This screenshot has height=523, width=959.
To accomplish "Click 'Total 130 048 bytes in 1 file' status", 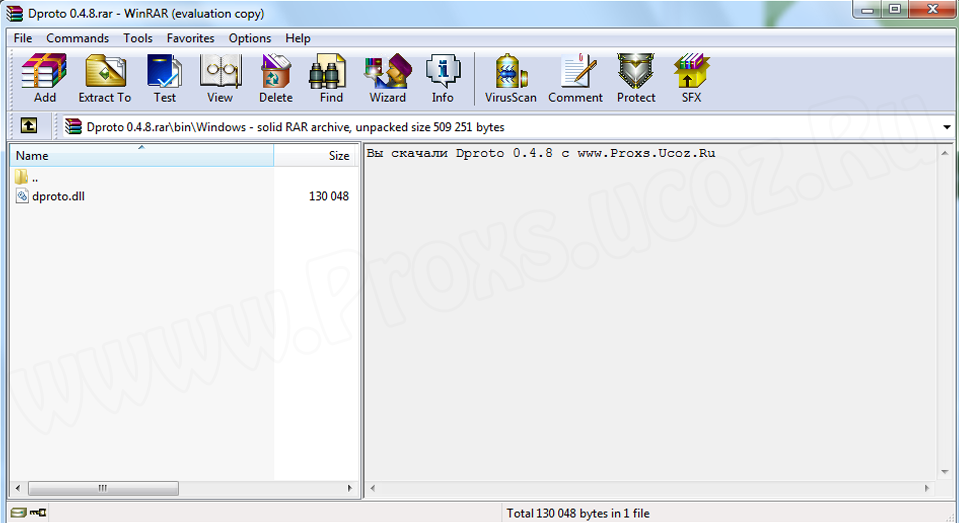I will (578, 513).
